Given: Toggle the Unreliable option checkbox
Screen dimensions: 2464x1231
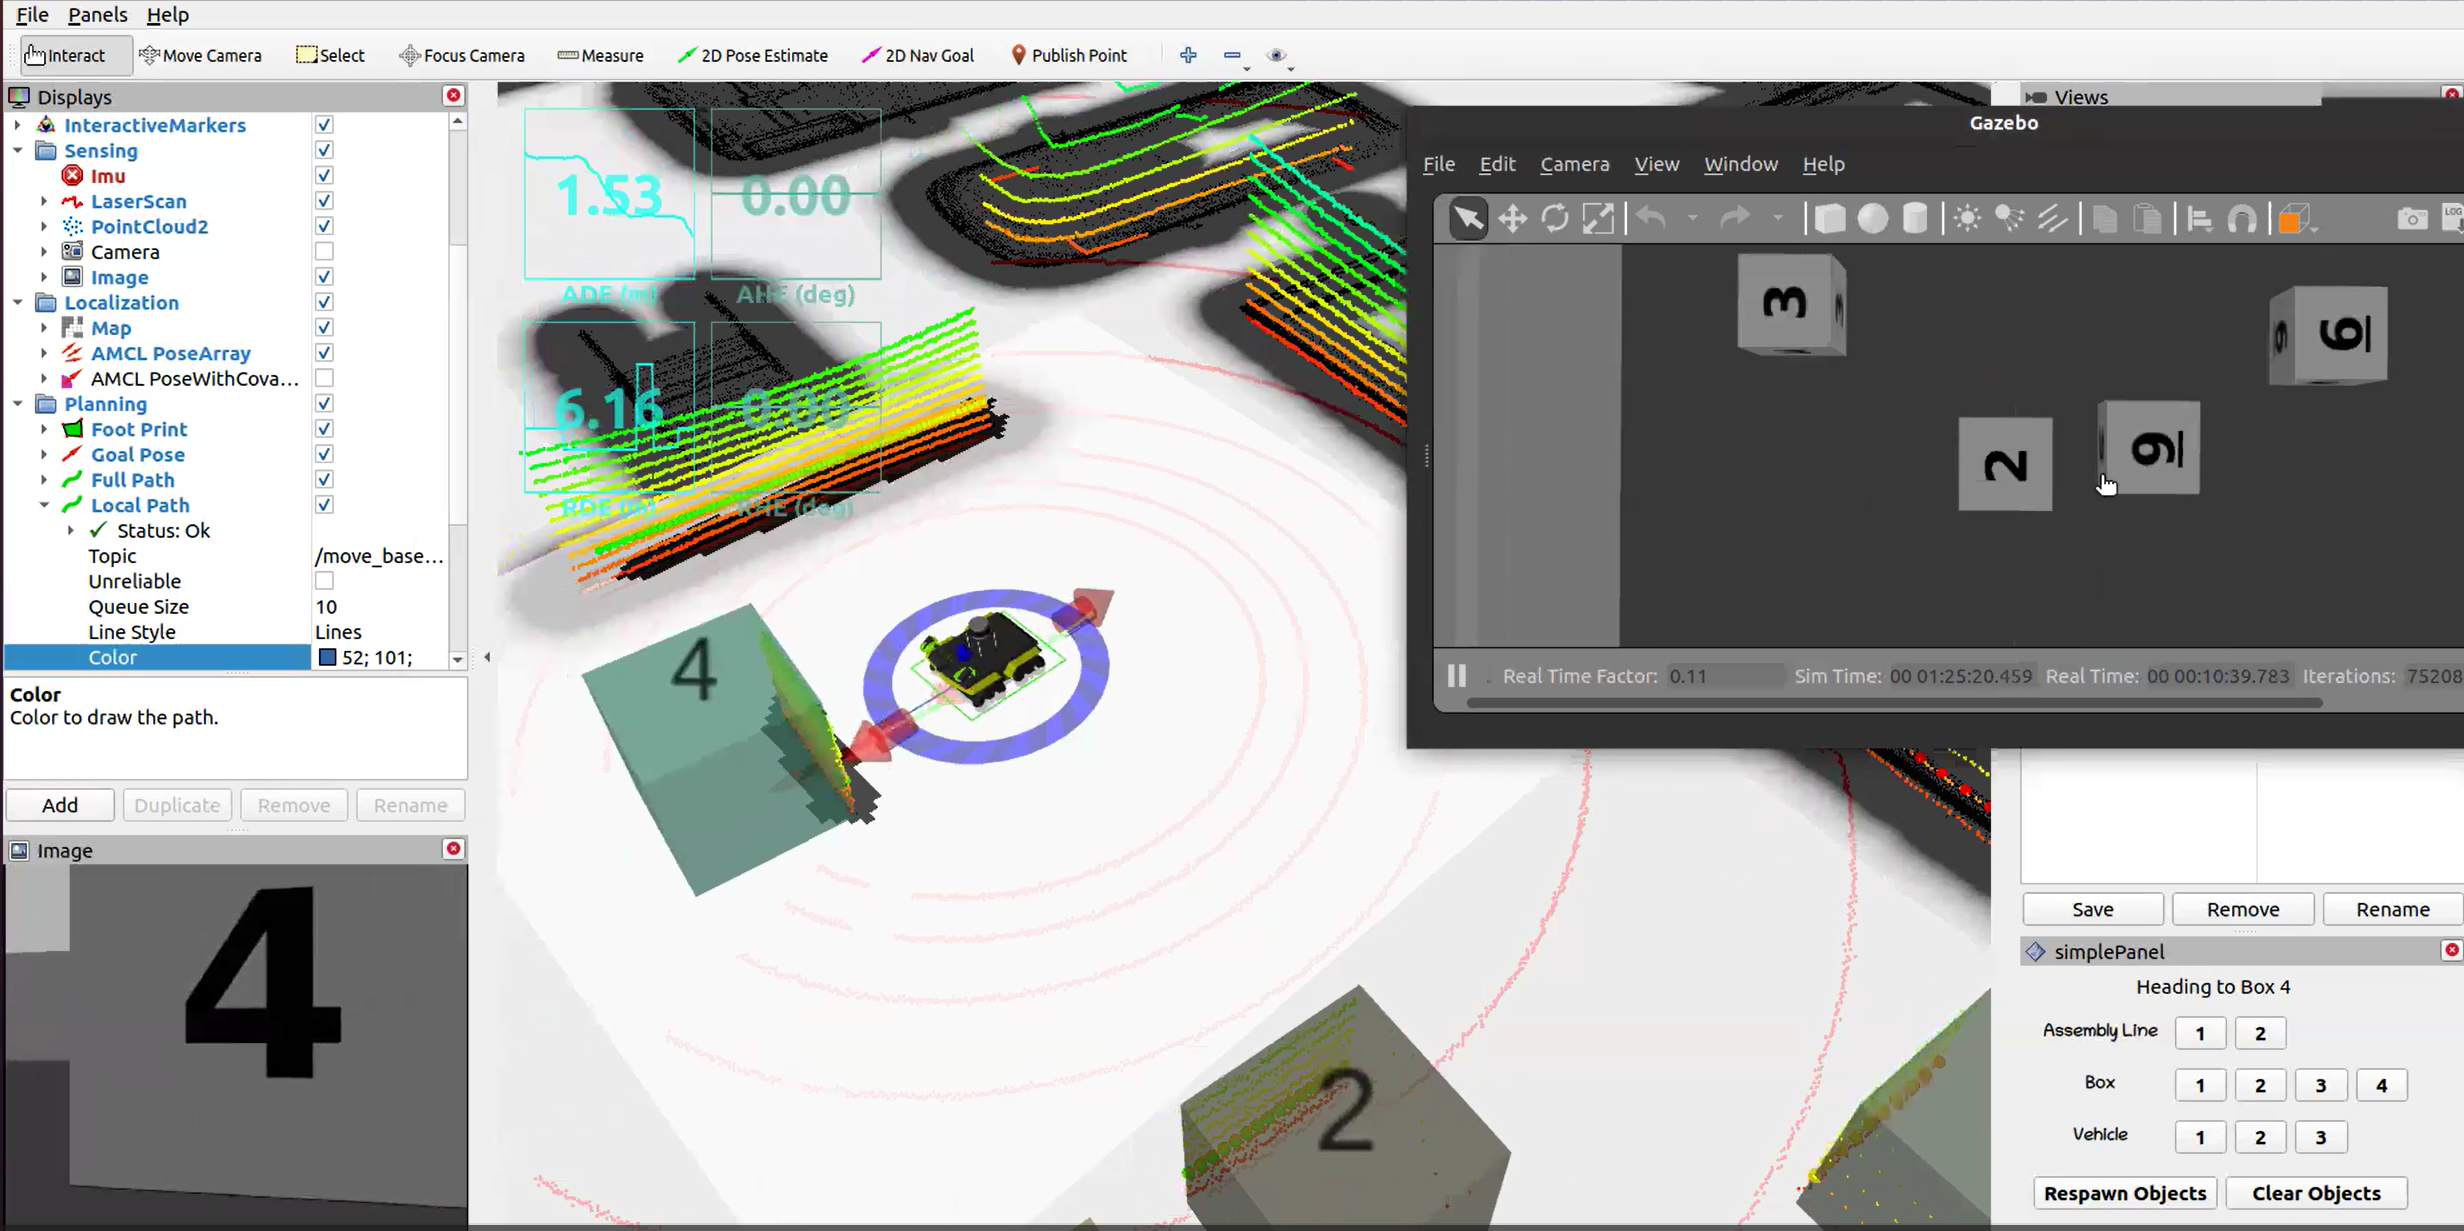Looking at the screenshot, I should (x=324, y=581).
